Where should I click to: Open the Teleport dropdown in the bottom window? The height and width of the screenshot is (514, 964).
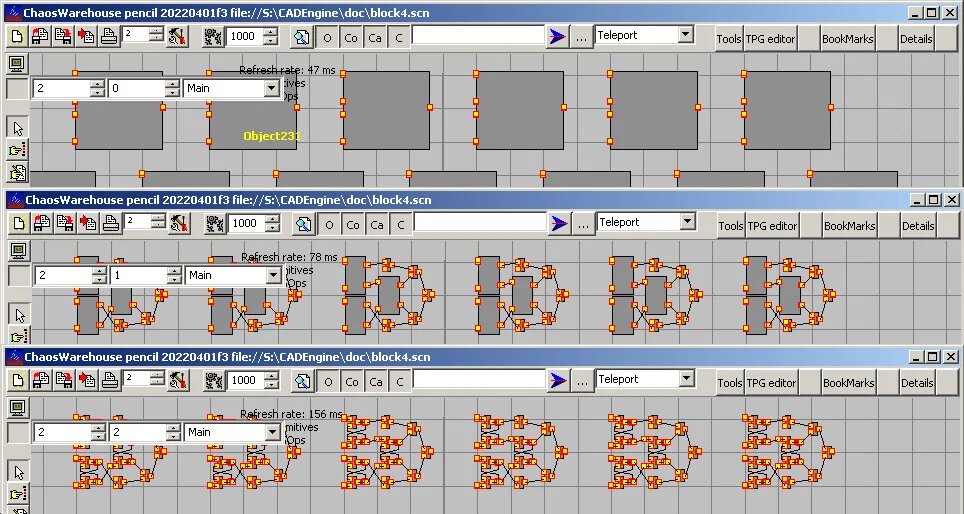coord(686,379)
